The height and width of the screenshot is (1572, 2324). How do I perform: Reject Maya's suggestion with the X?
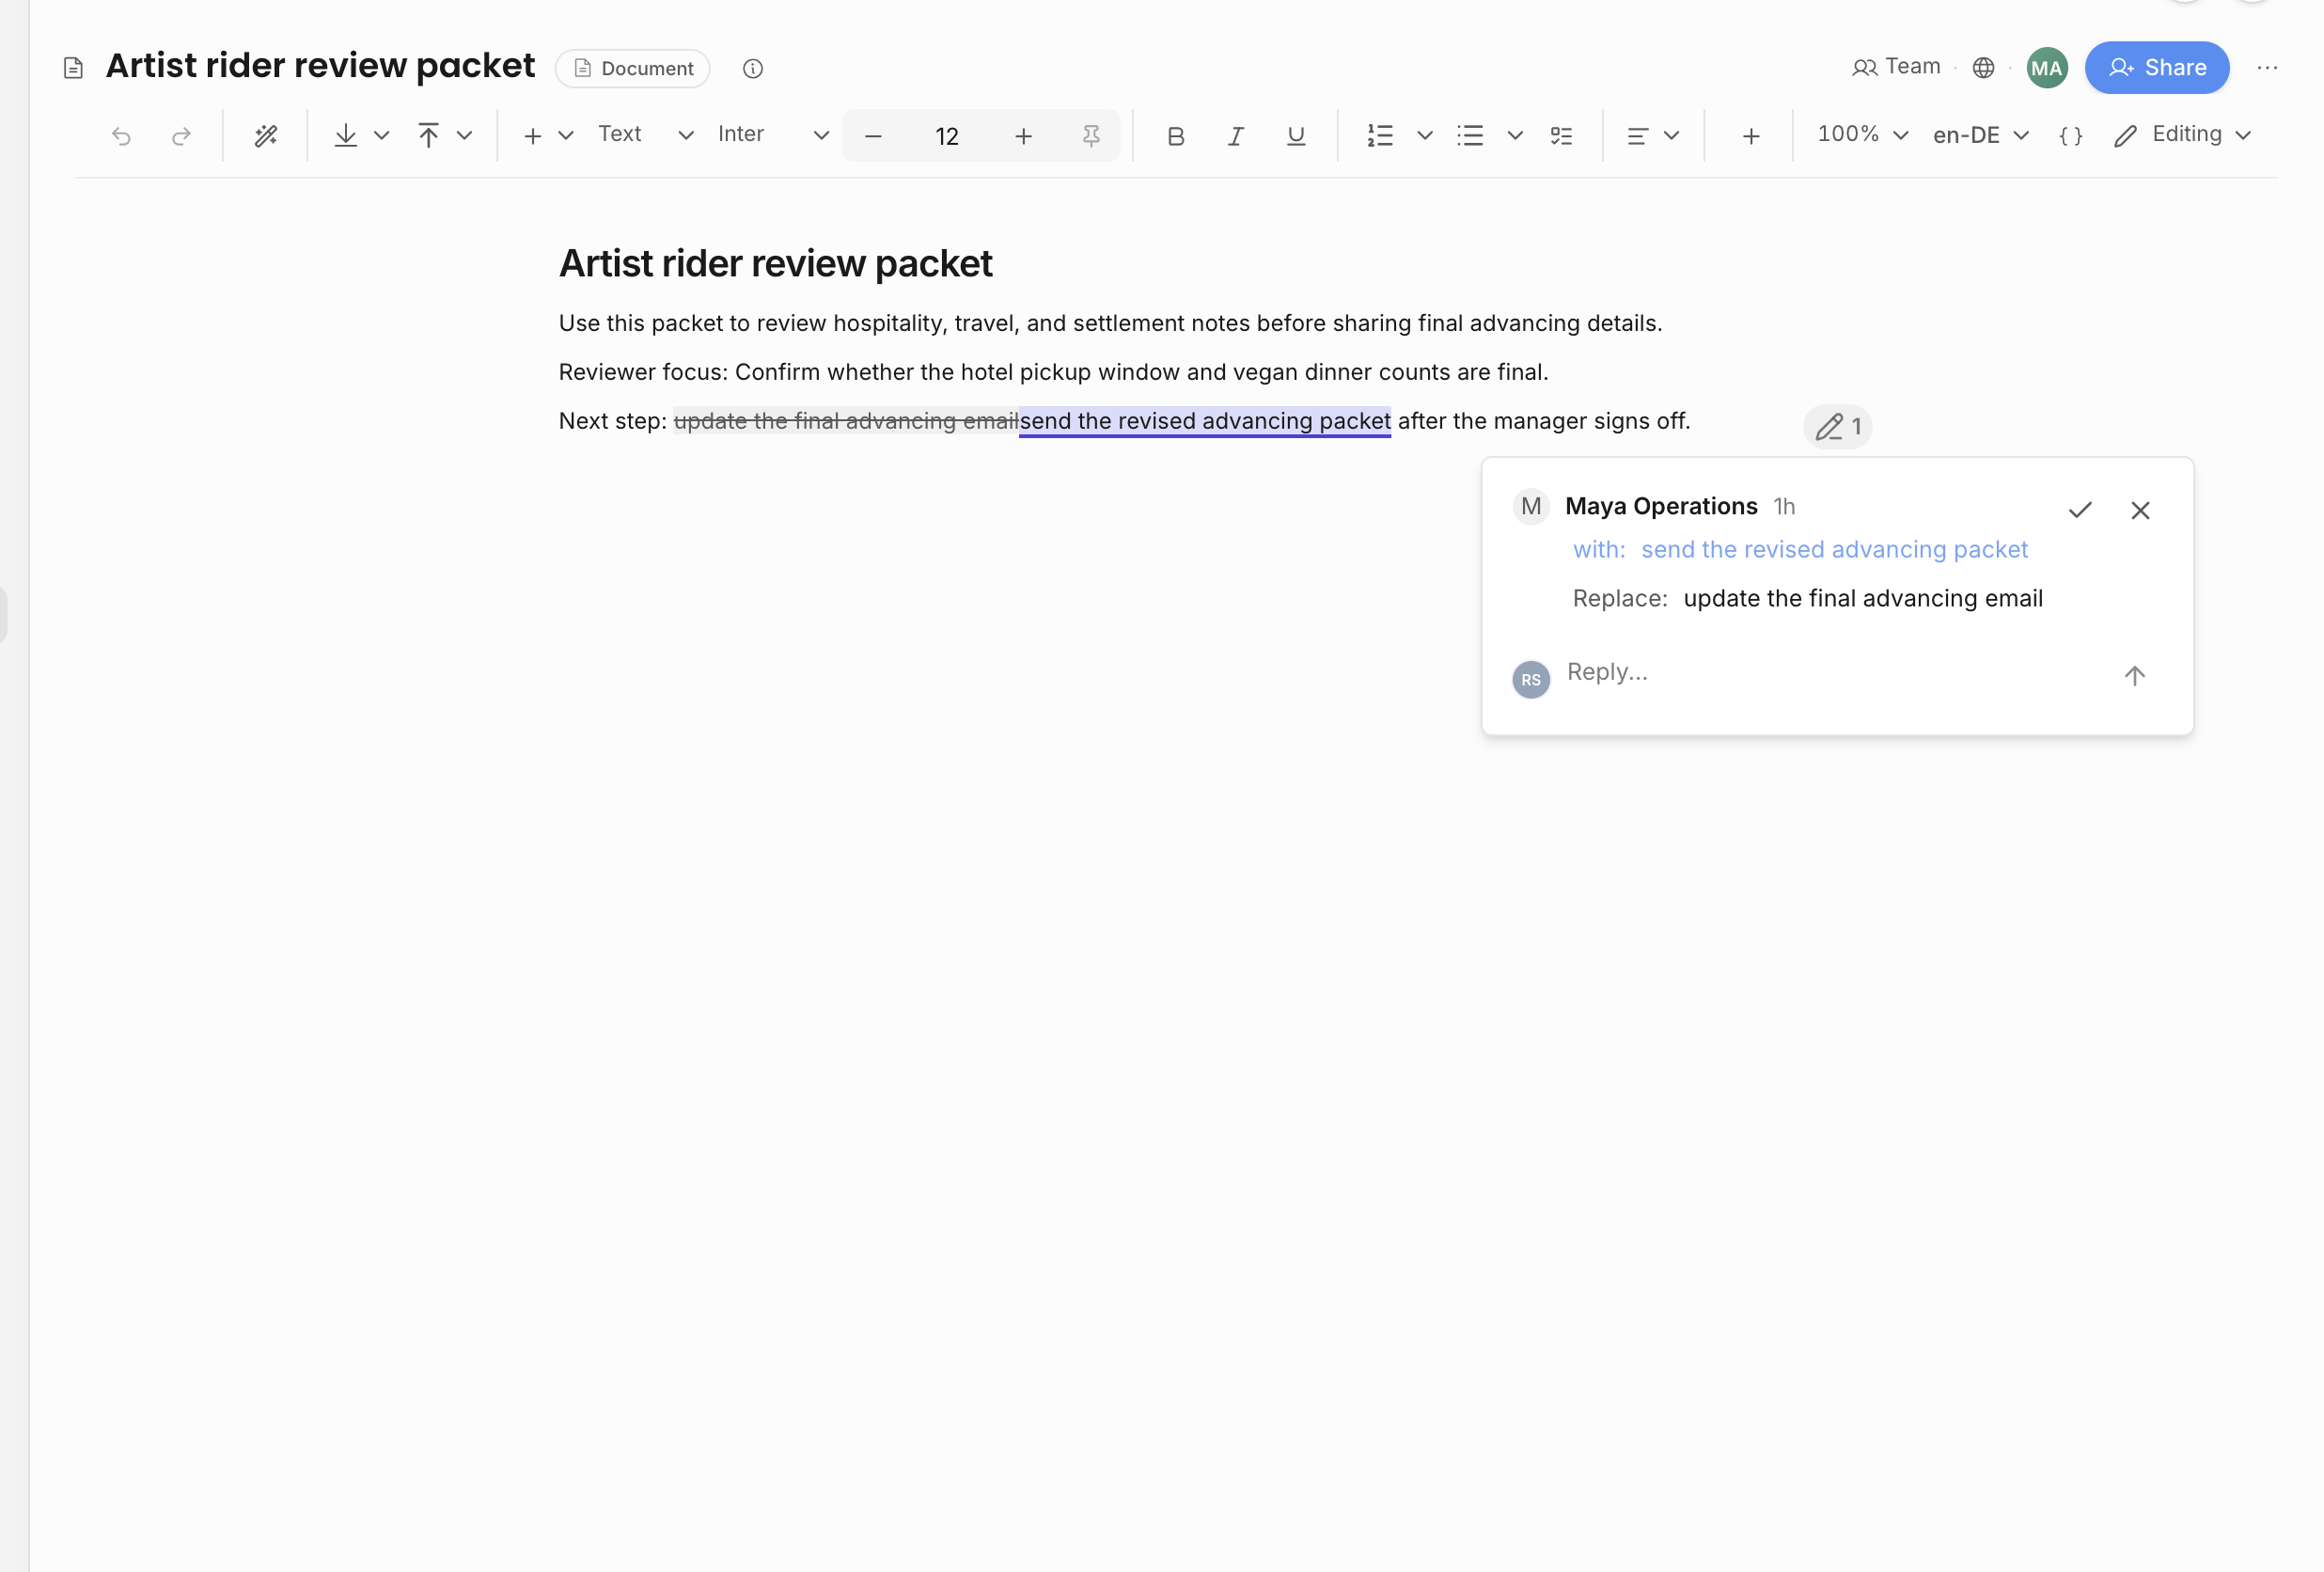coord(2140,510)
